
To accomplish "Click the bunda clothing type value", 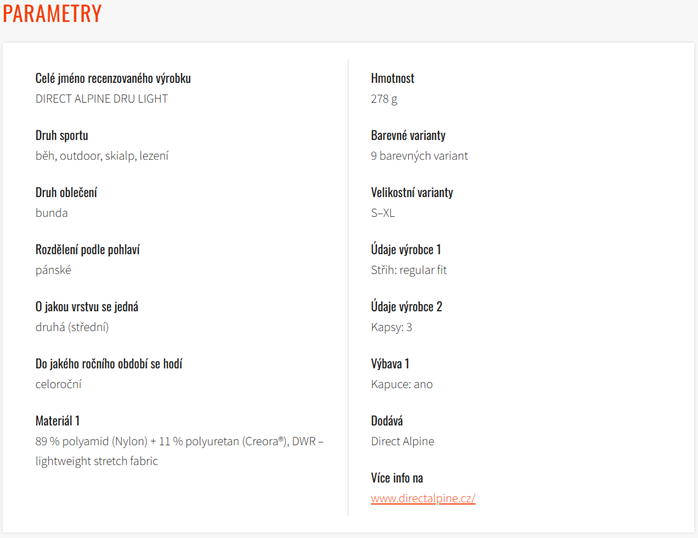I will [52, 213].
